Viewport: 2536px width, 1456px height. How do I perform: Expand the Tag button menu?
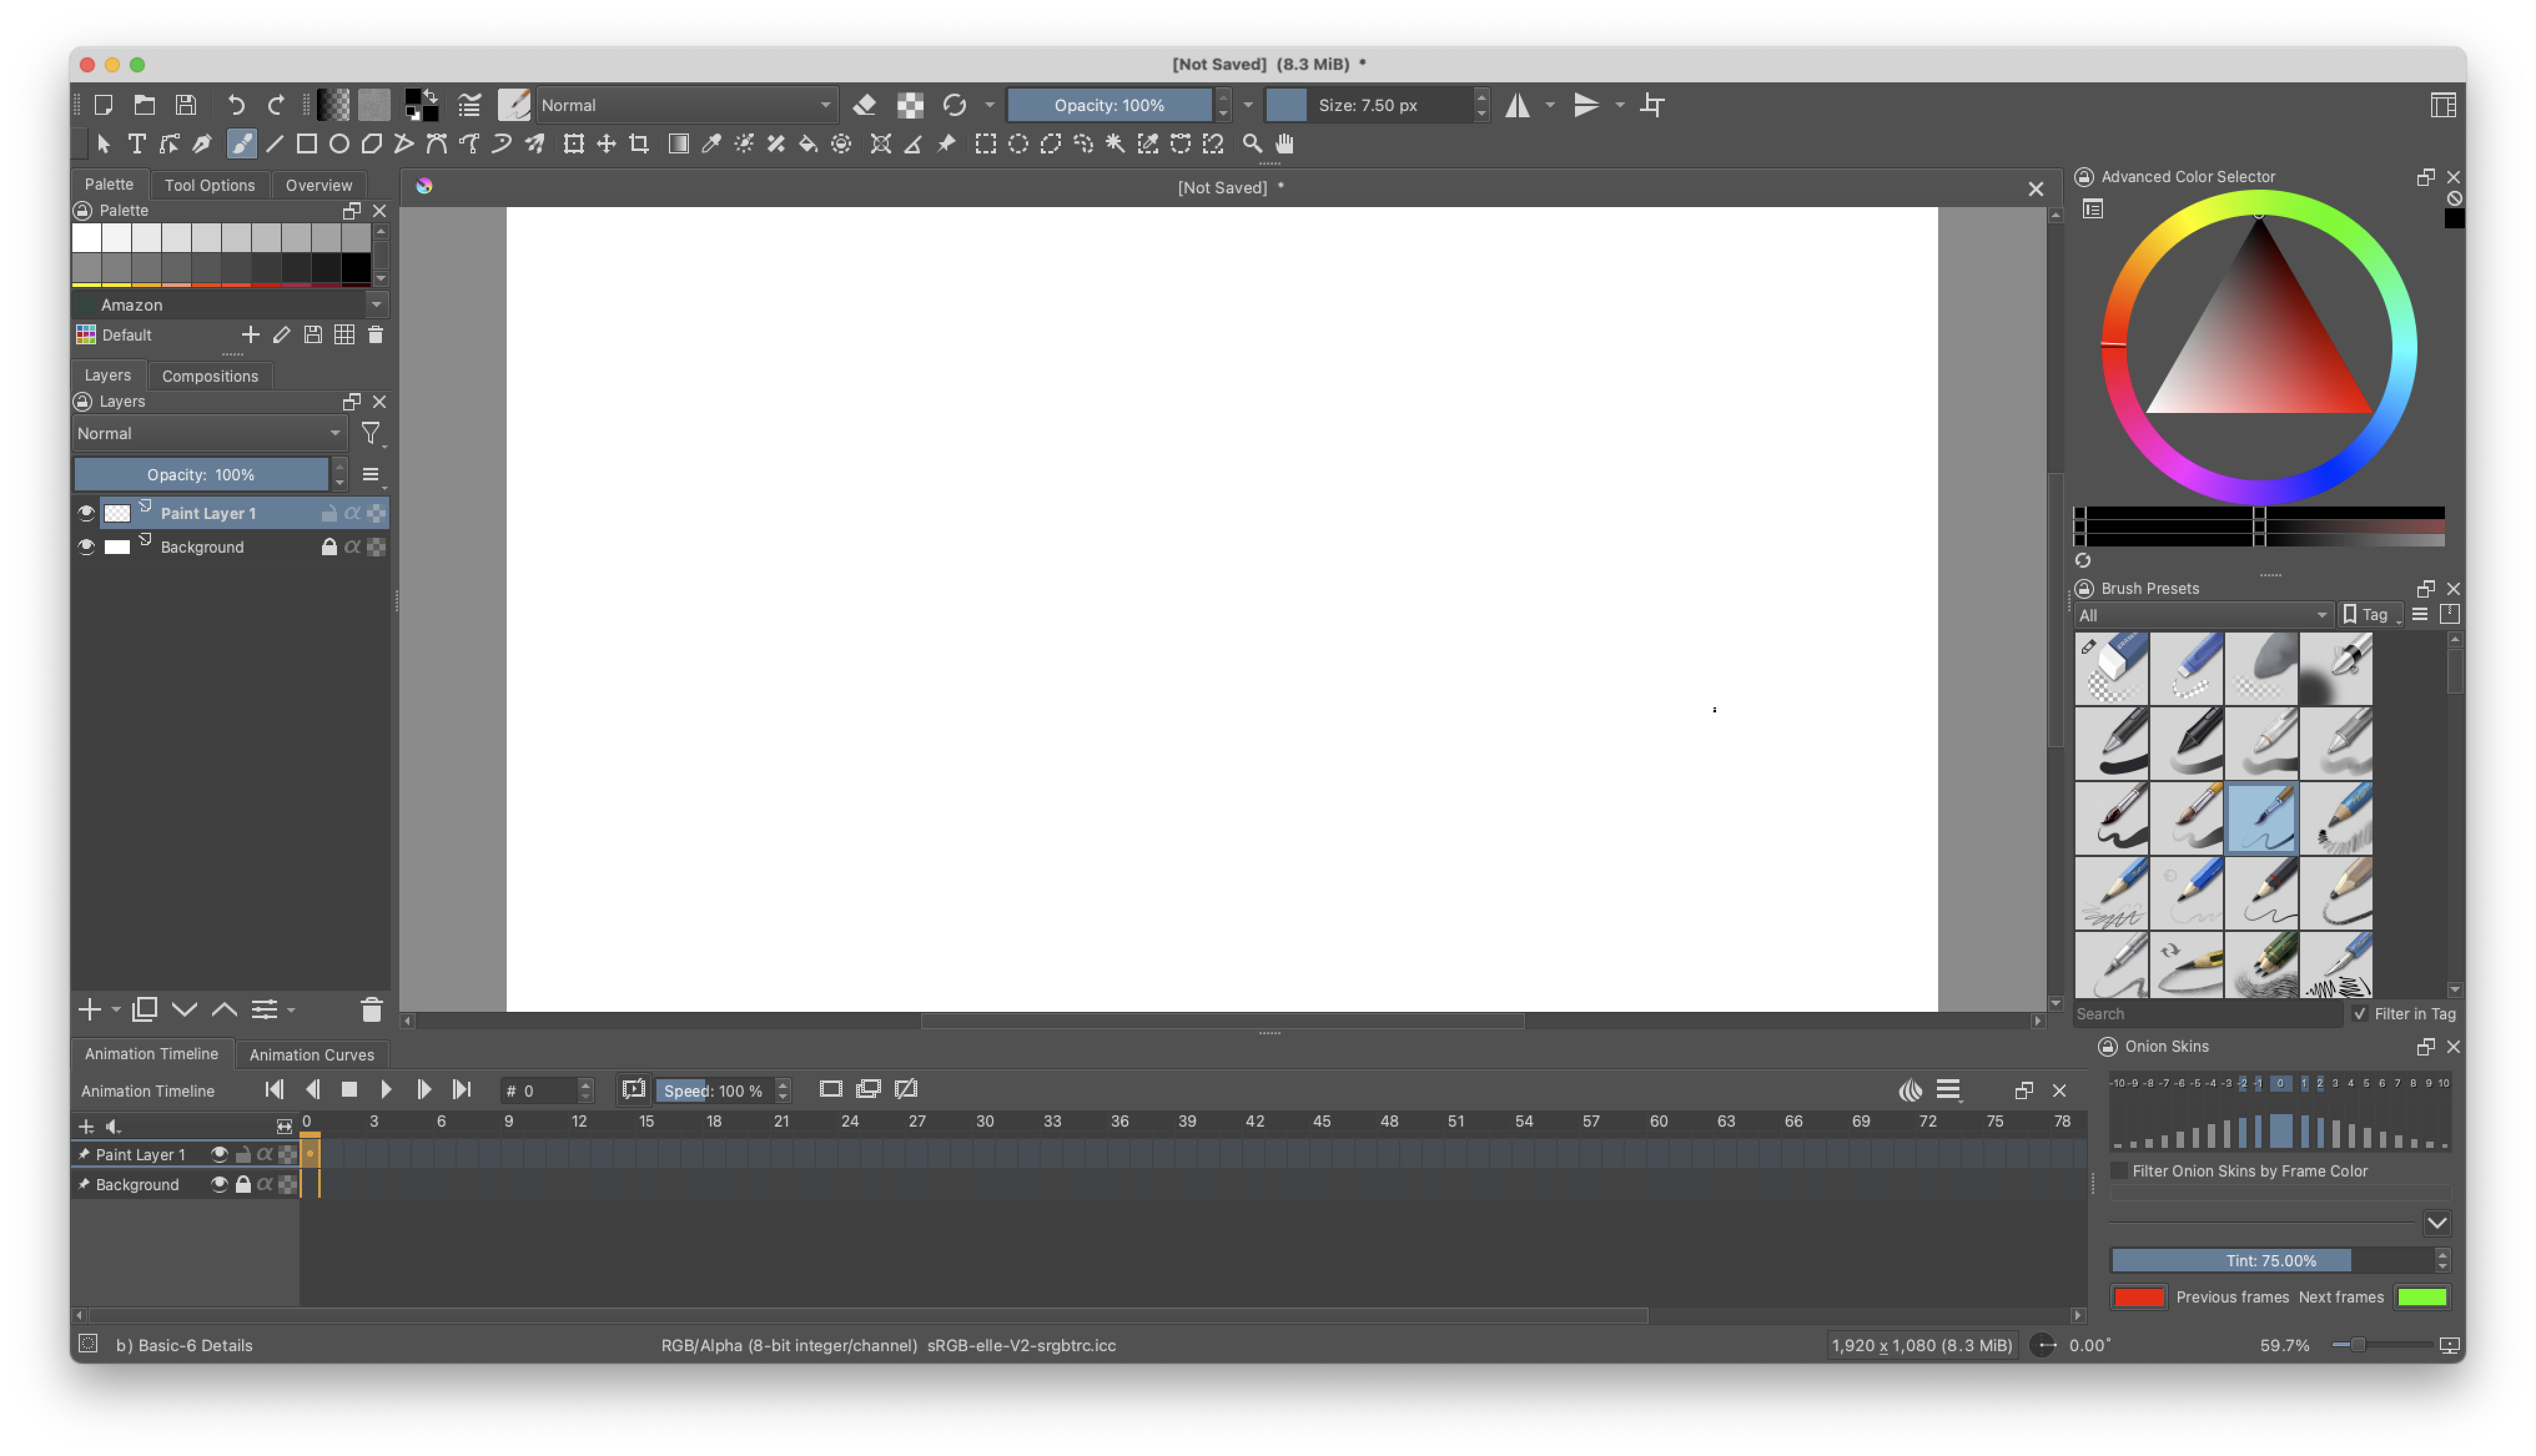2372,615
